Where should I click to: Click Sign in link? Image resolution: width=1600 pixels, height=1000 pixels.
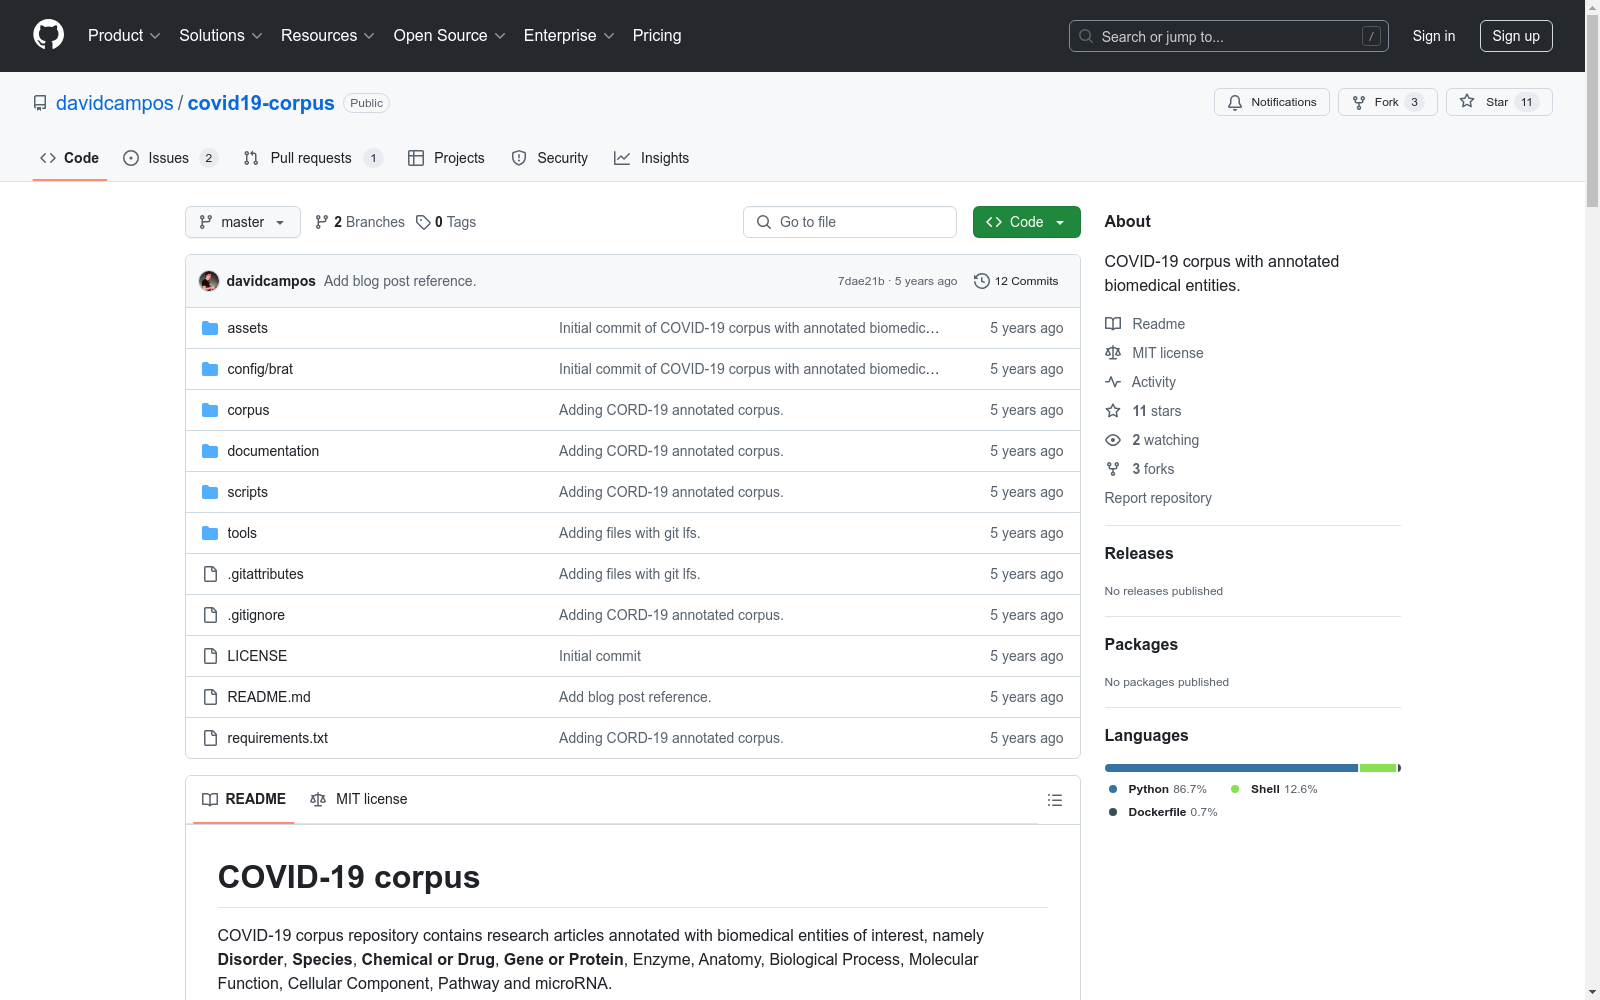(x=1434, y=36)
